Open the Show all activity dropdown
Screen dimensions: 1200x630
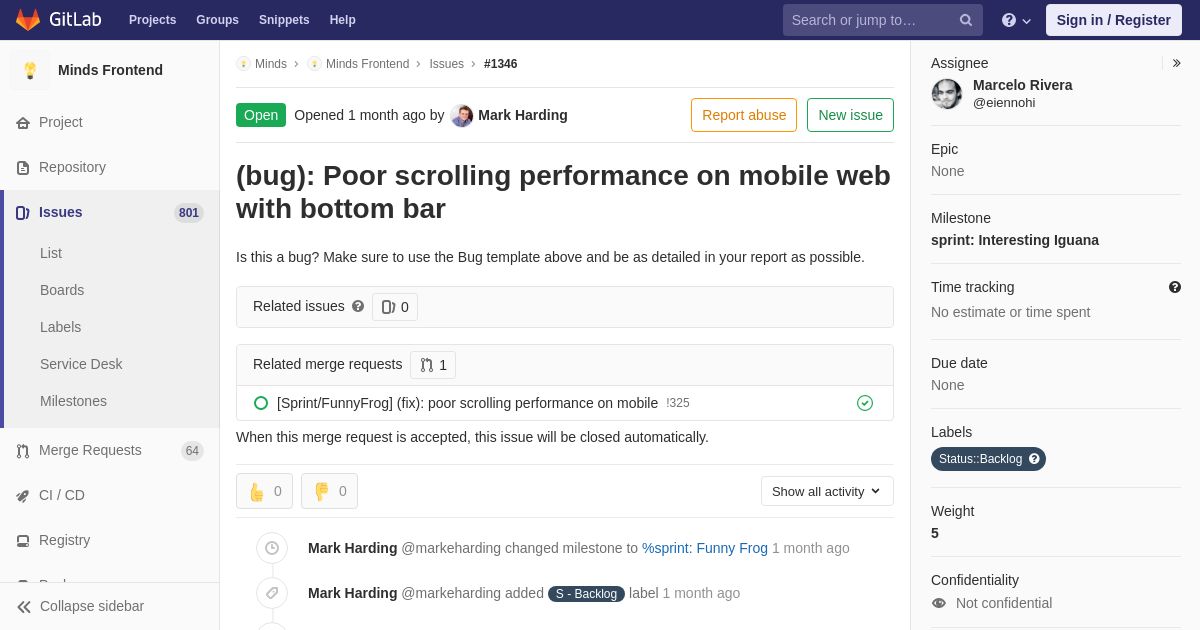pyautogui.click(x=827, y=491)
